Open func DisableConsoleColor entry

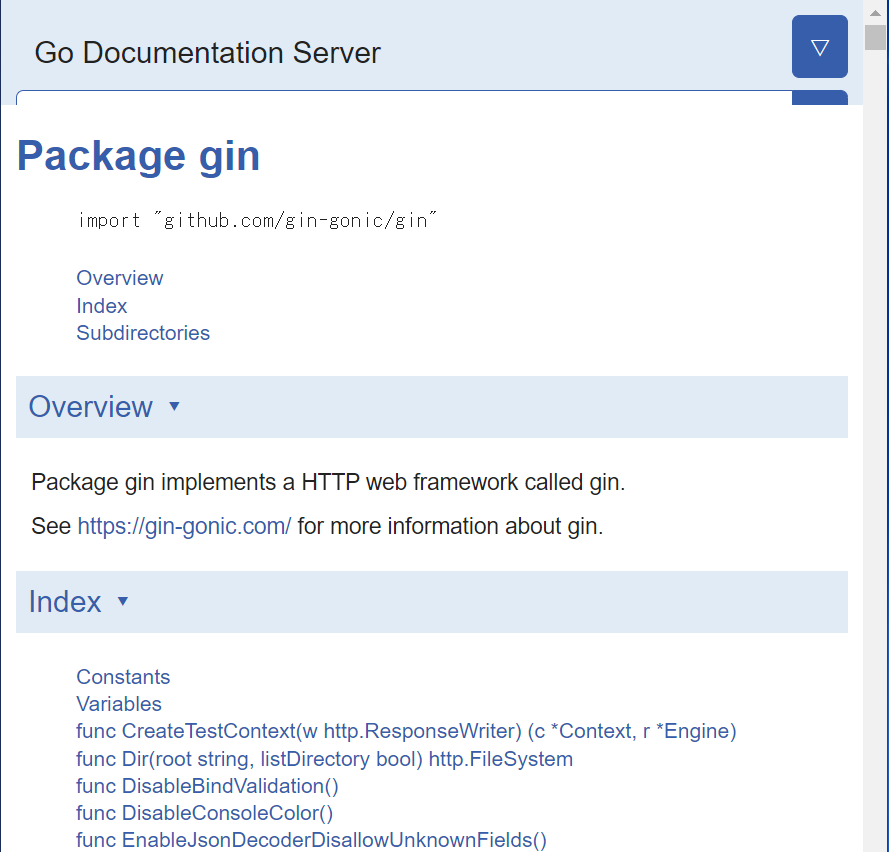tap(205, 813)
